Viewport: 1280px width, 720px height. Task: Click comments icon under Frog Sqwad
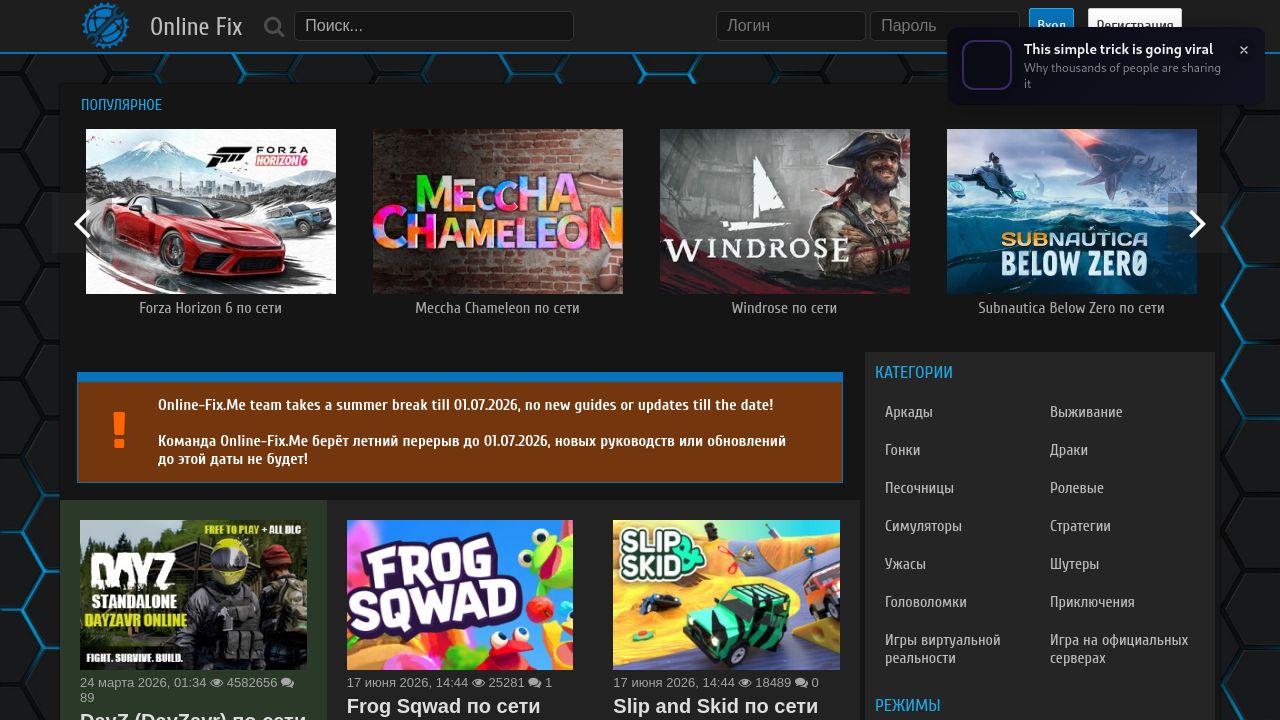(534, 683)
